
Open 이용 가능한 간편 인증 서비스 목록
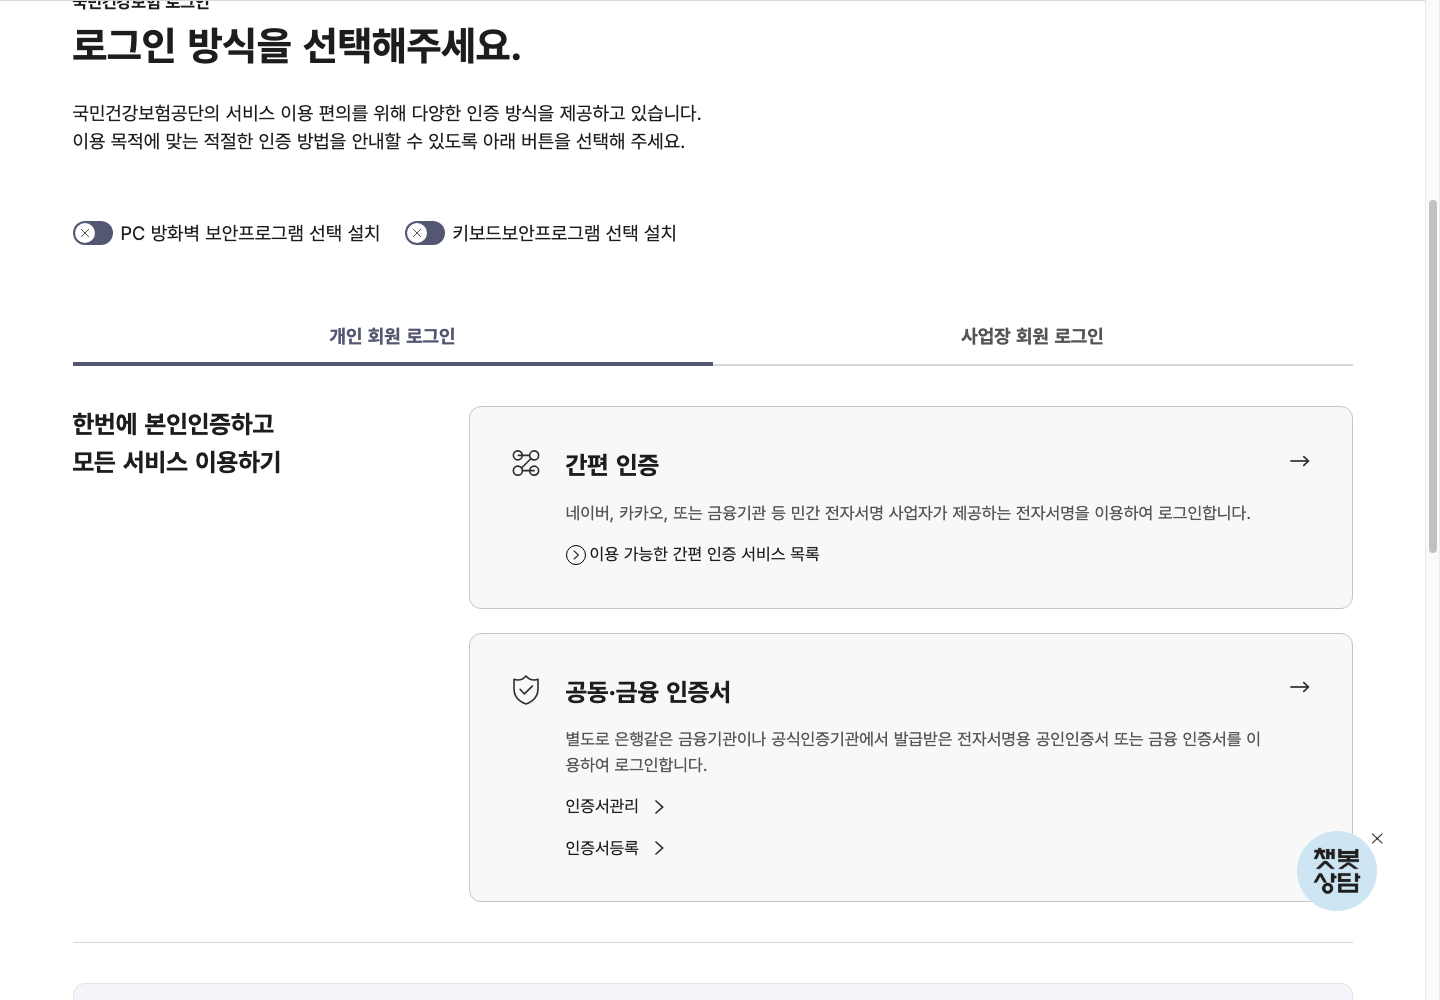(692, 554)
